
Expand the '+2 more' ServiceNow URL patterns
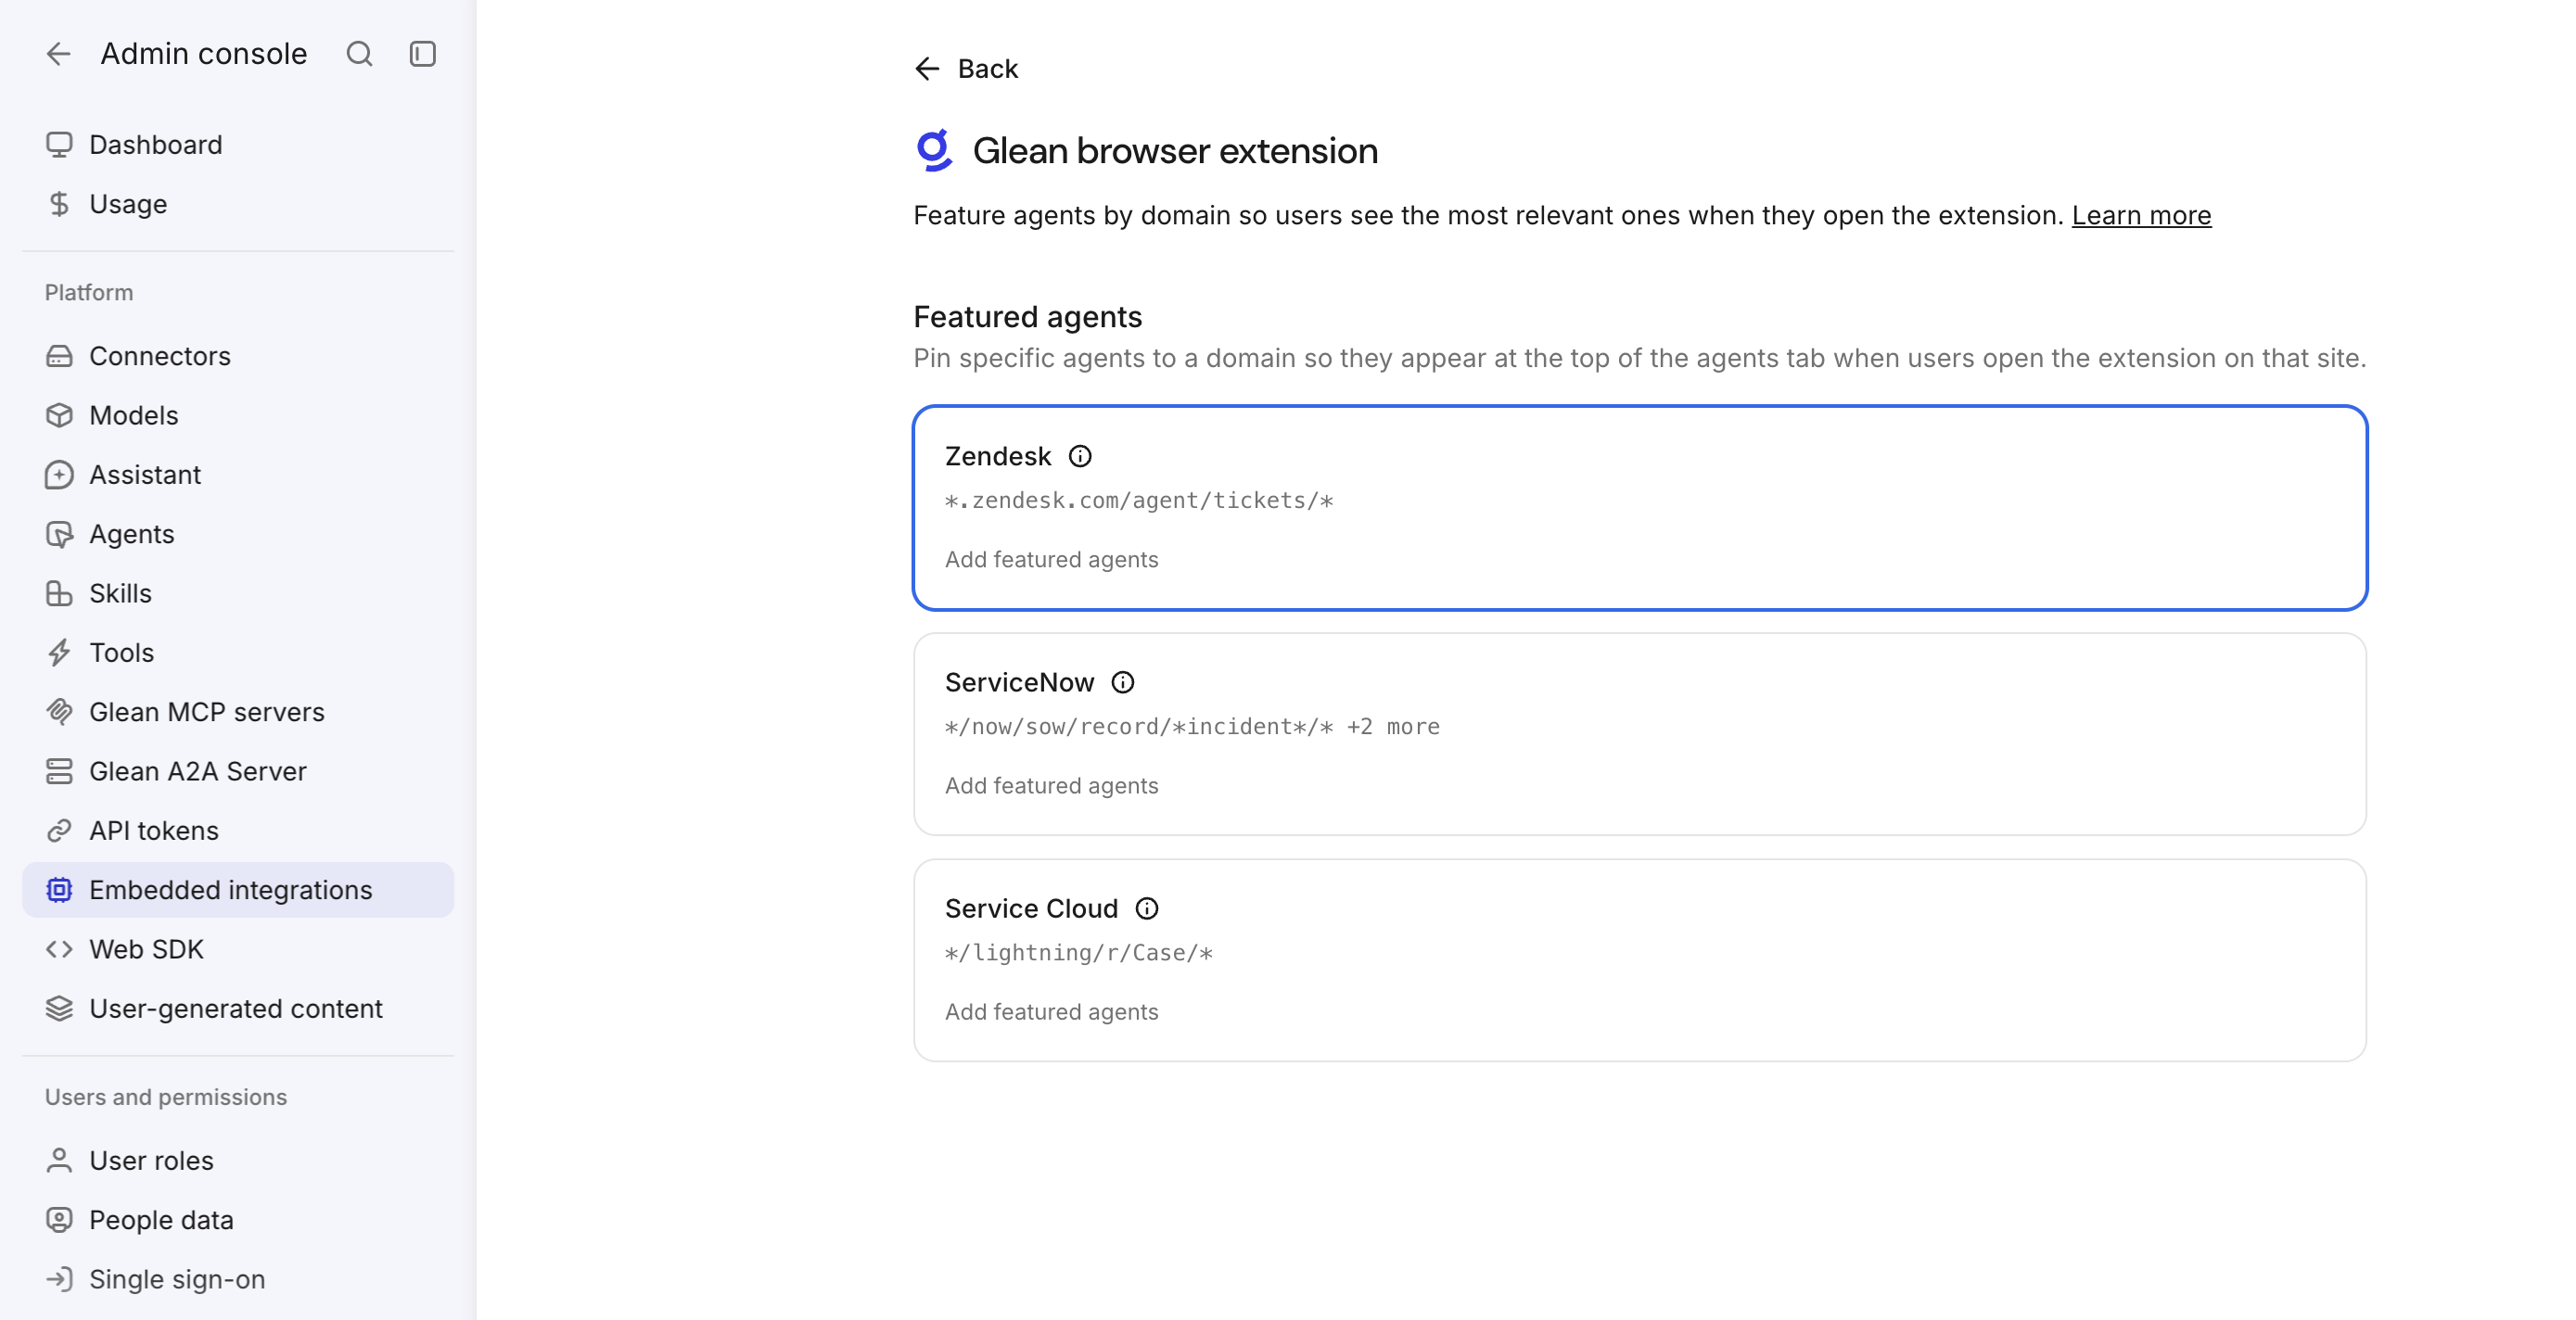pyautogui.click(x=1393, y=727)
